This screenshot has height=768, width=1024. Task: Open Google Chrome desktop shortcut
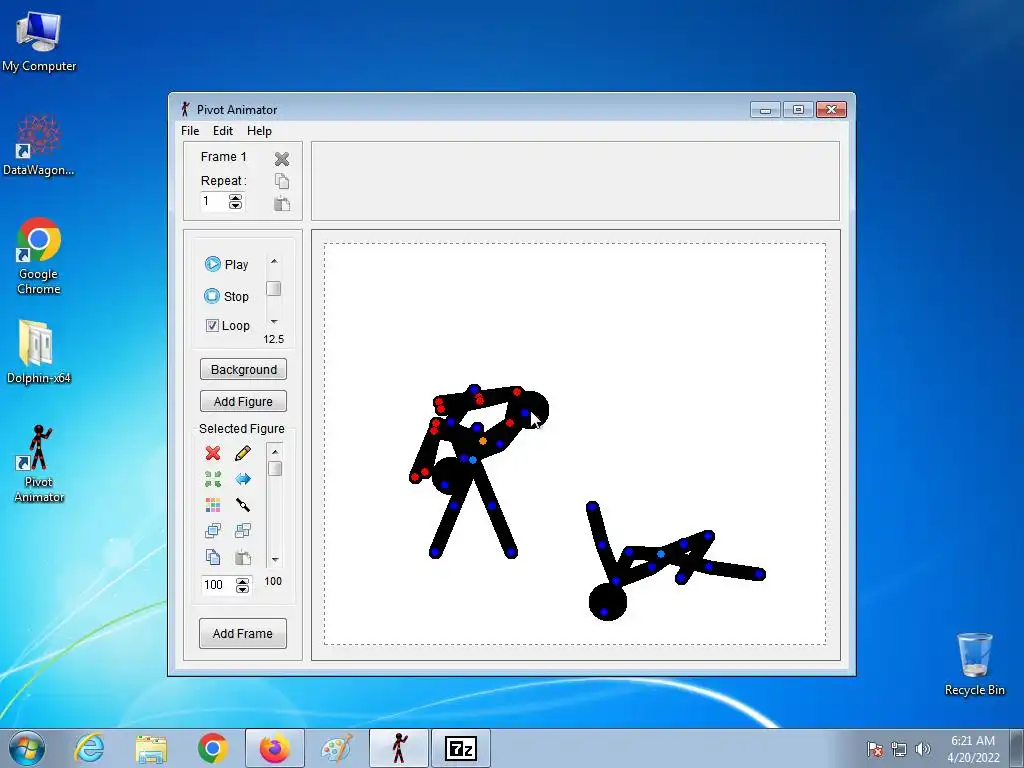pos(39,256)
